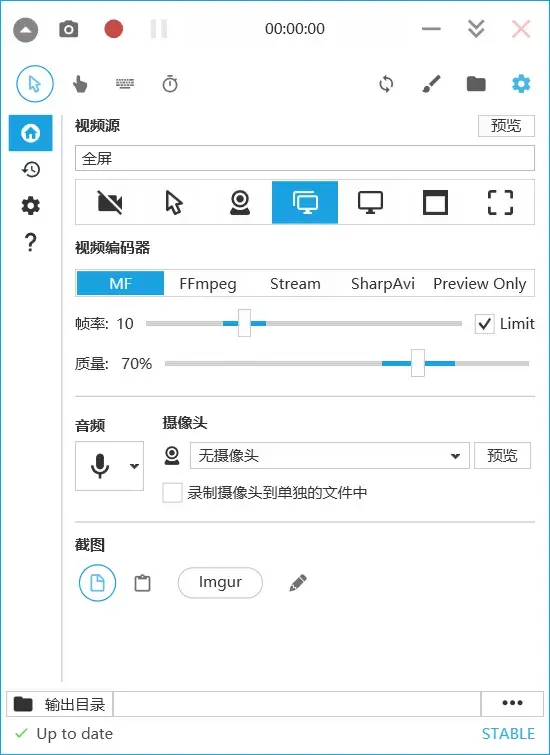The width and height of the screenshot is (550, 755).
Task: Click the microphone audio icon
Action: click(x=100, y=466)
